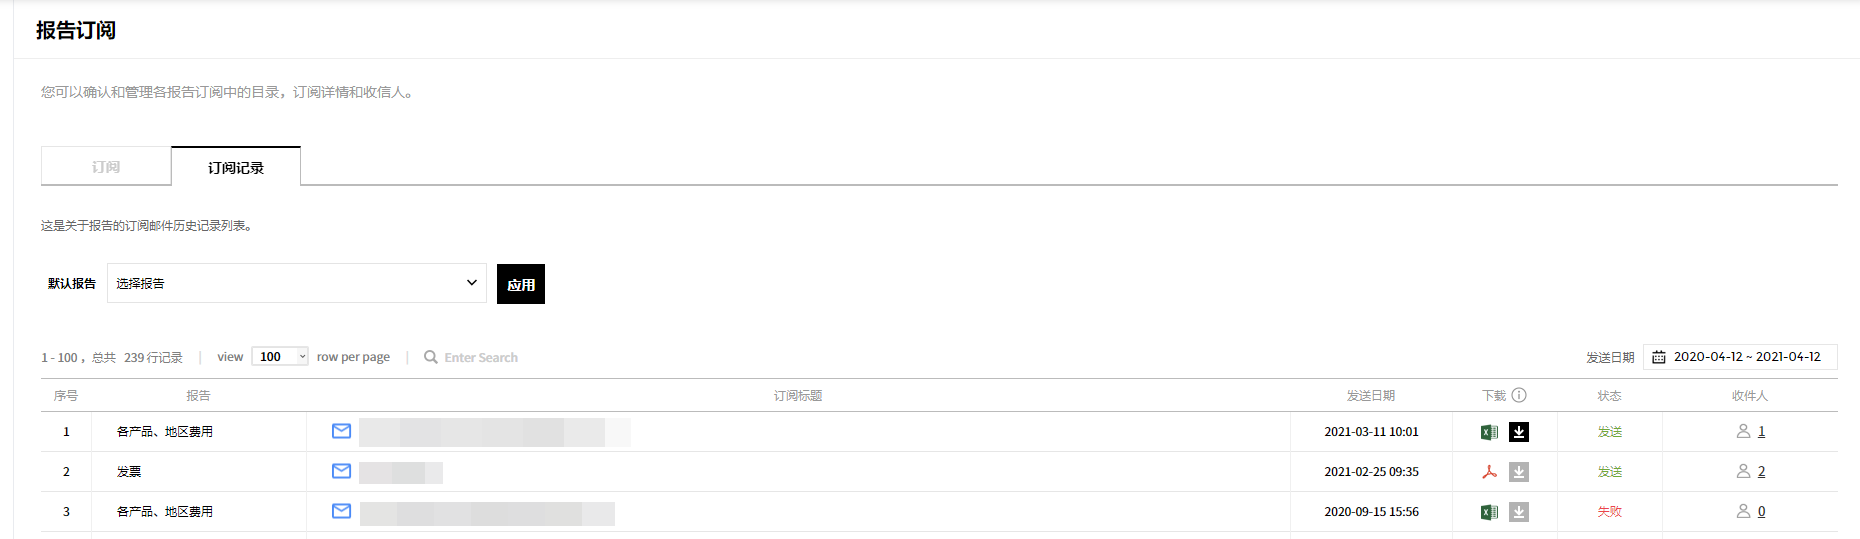Click the grey download icon in row 3
The height and width of the screenshot is (539, 1860).
(1519, 512)
